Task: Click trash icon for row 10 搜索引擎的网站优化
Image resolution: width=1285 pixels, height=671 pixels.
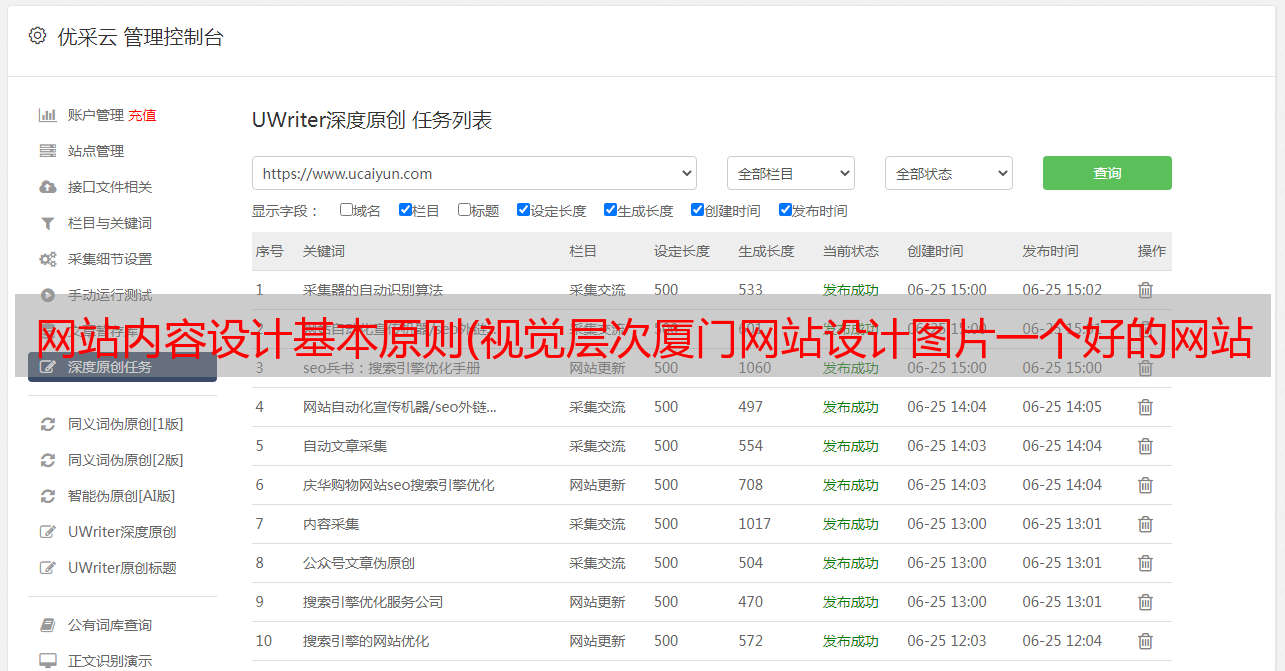Action: [x=1145, y=641]
